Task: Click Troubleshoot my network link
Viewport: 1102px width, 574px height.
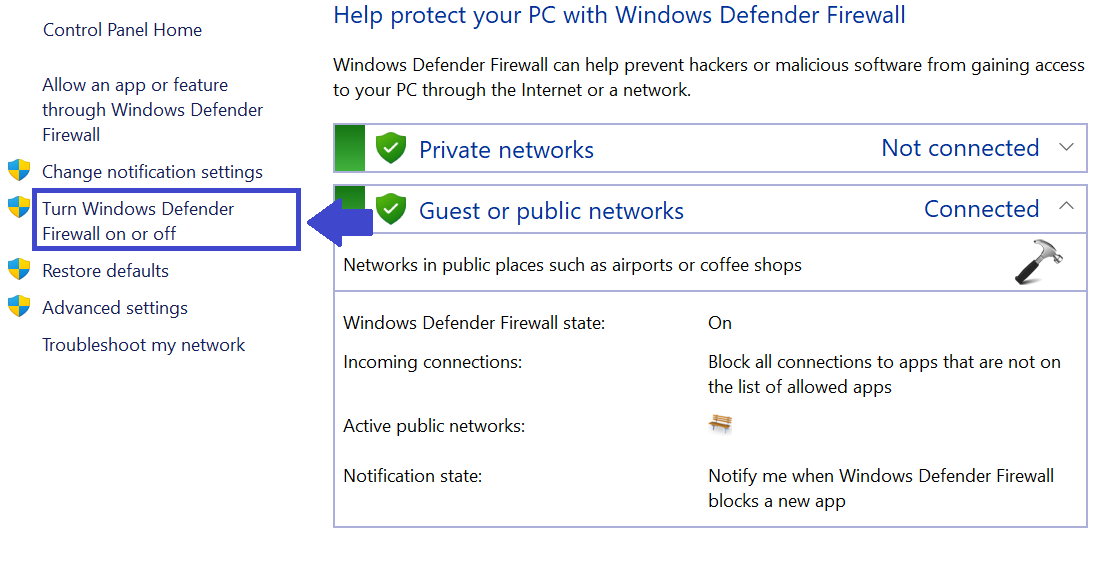Action: tap(143, 345)
